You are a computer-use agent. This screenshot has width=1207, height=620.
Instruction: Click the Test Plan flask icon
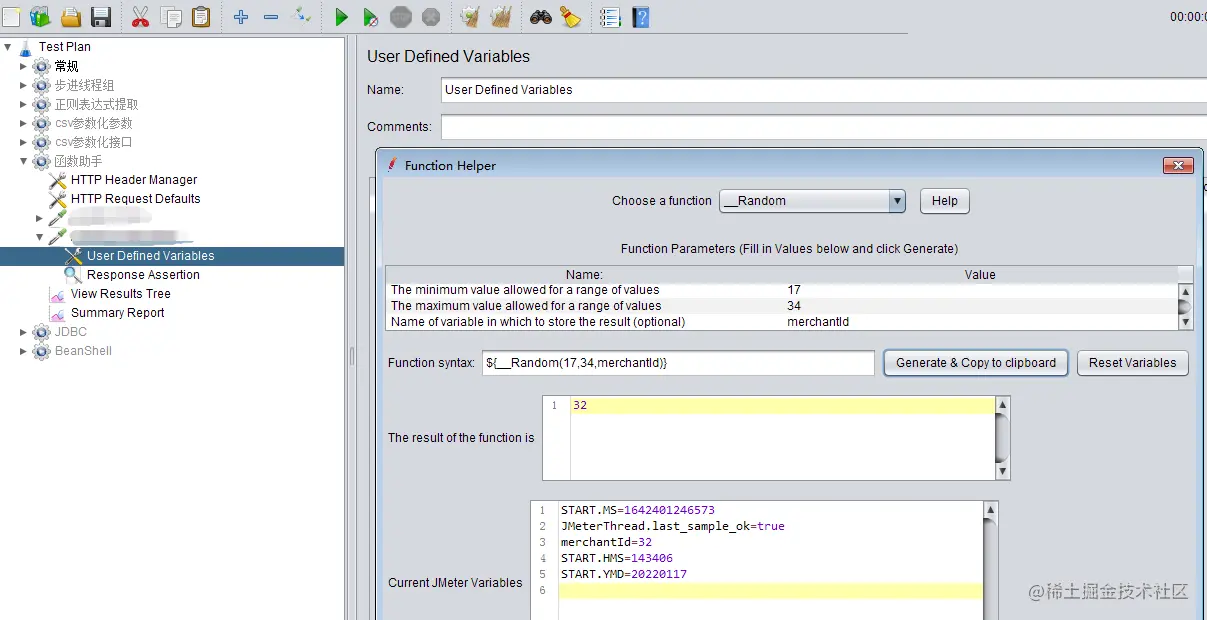pyautogui.click(x=26, y=47)
